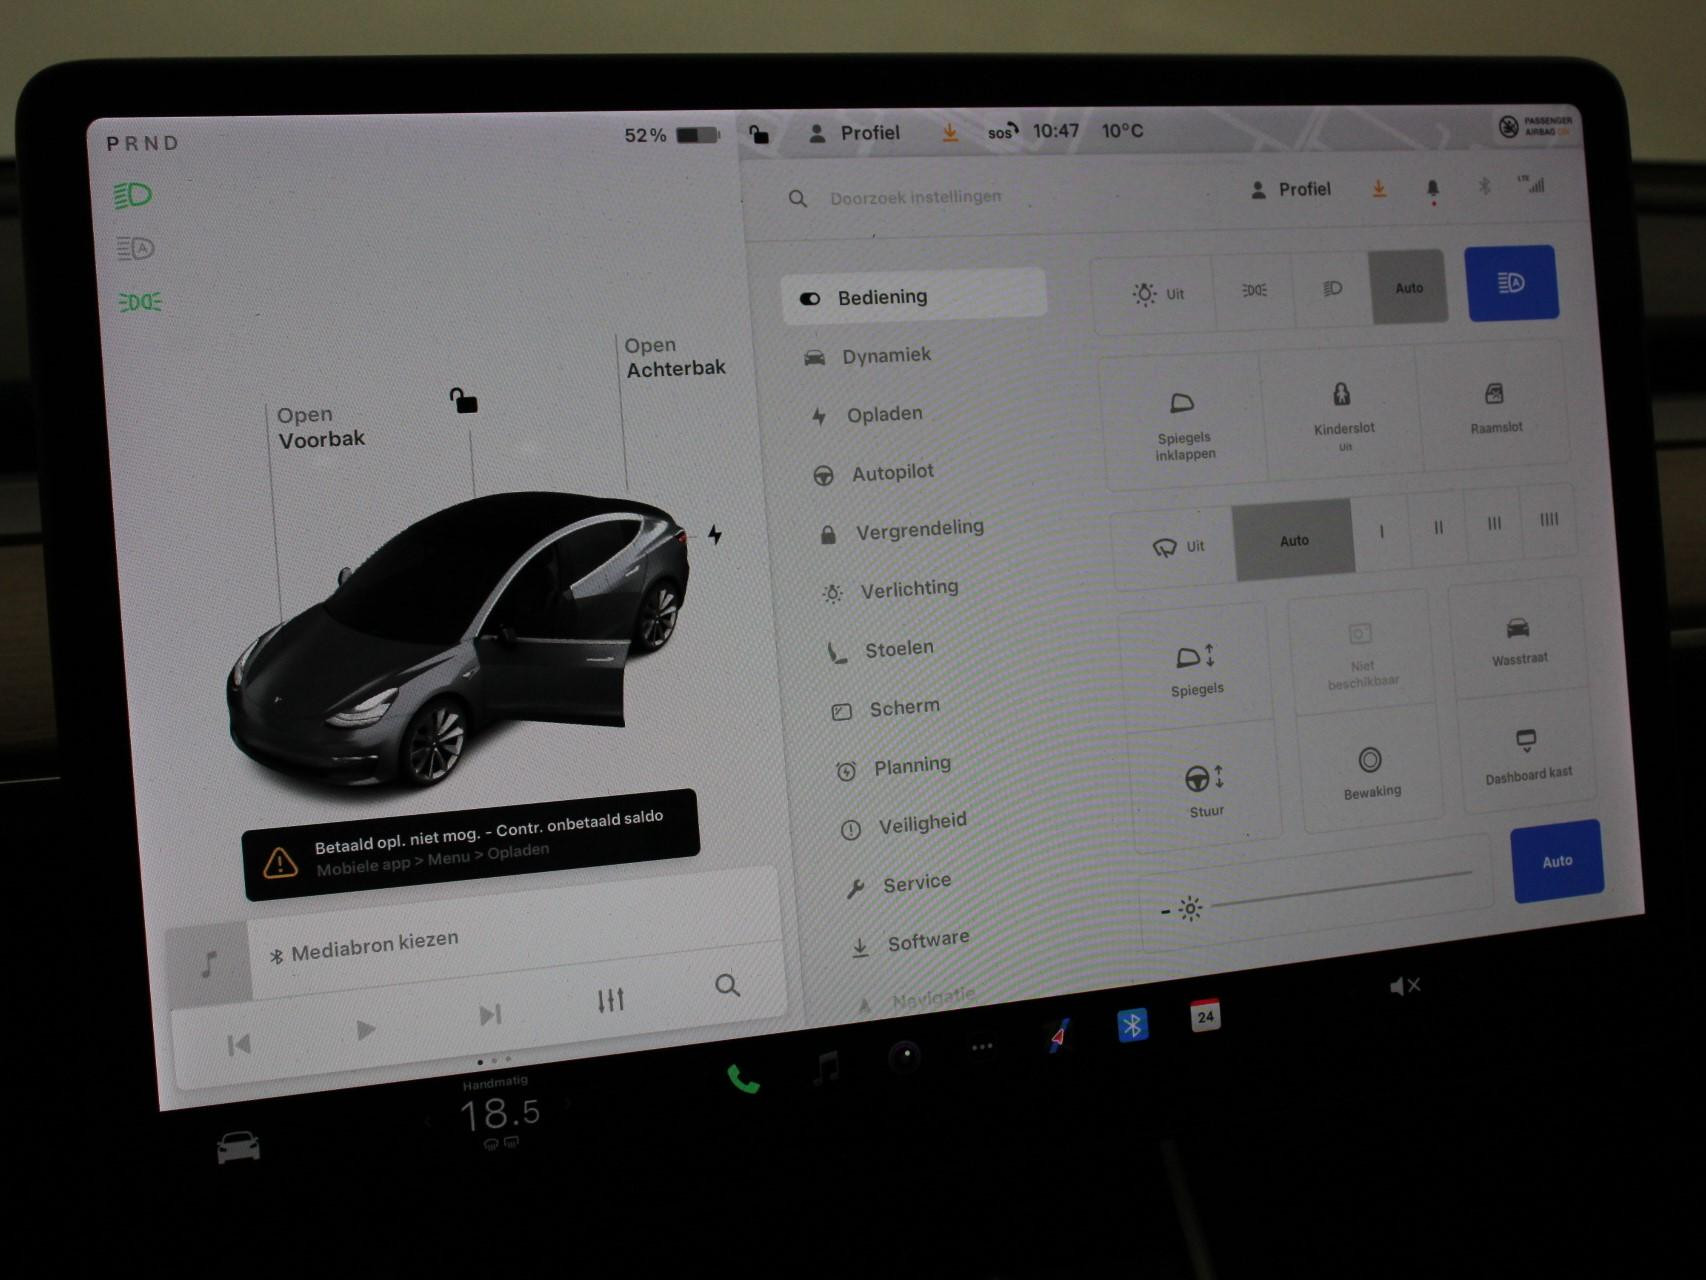Open Achterbak rear trunk

pyautogui.click(x=674, y=357)
